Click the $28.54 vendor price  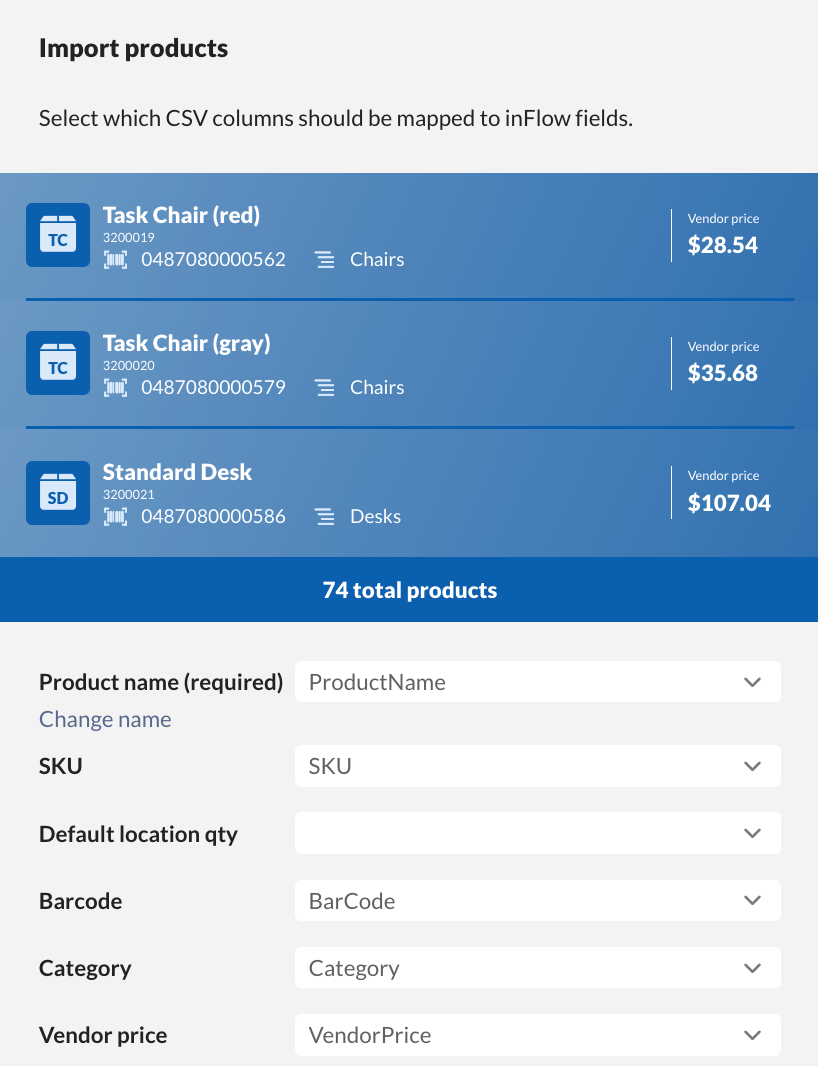click(722, 245)
